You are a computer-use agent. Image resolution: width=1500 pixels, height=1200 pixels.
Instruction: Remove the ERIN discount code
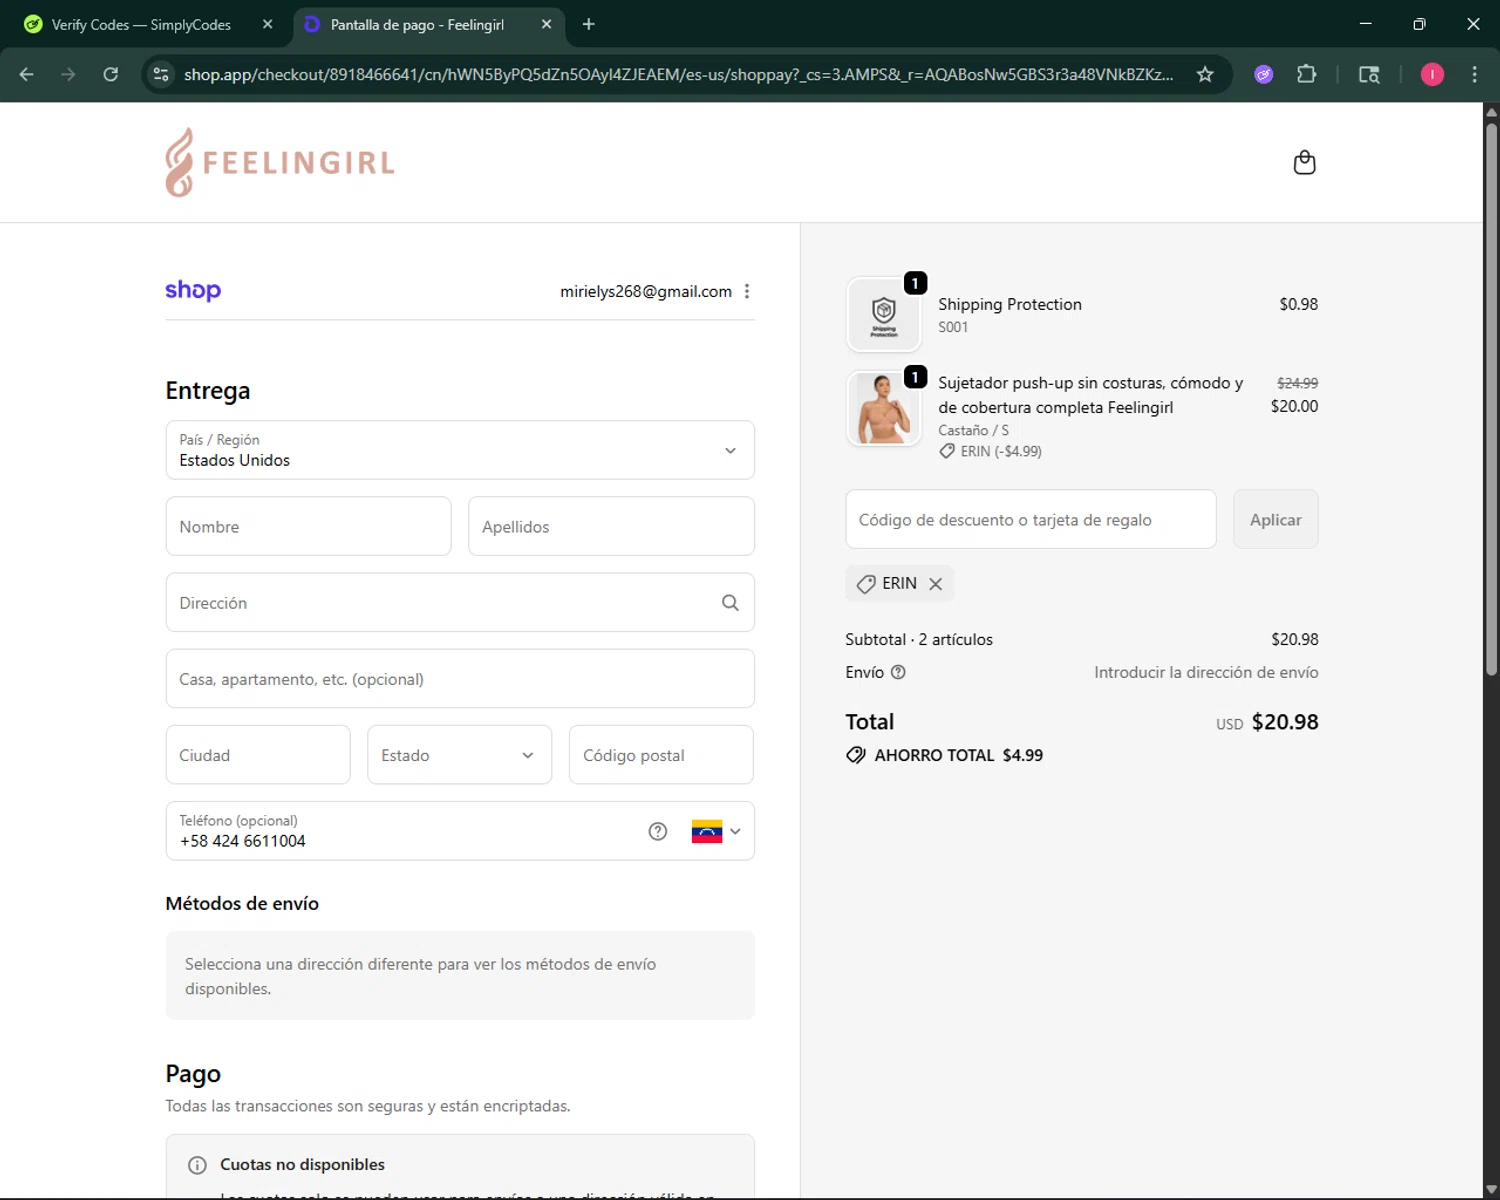click(x=936, y=584)
